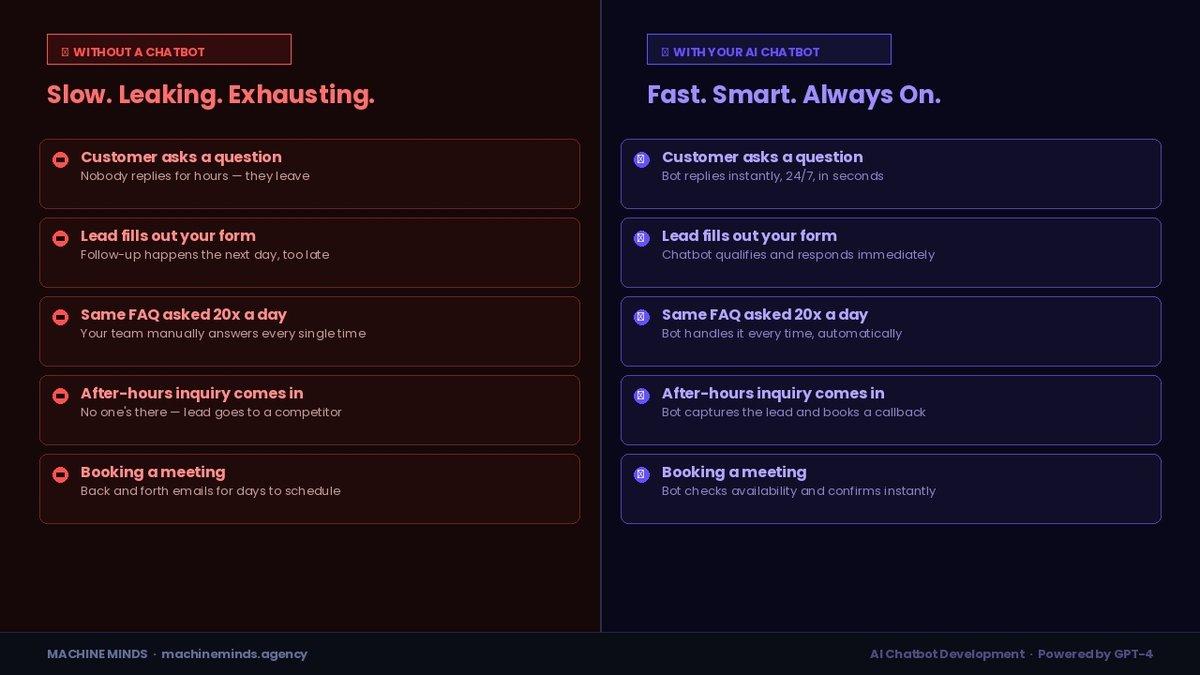Screen dimensions: 1200x675
Task: Select card 'Follow-up happens the next day, too late'
Action: [310, 253]
